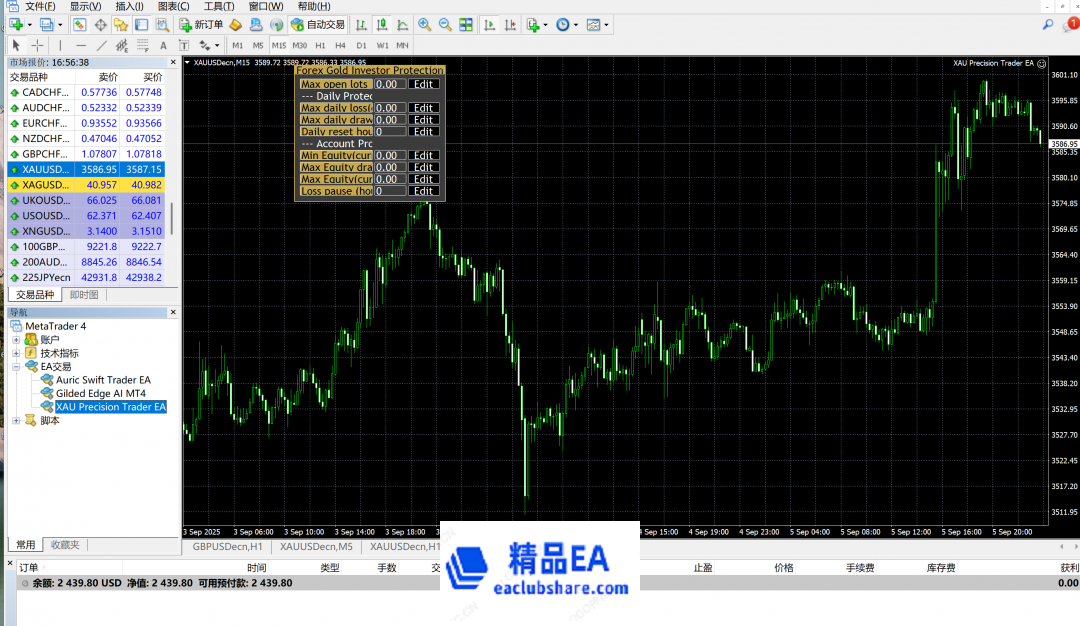Switch to the 收藏夹 navigator tab

(x=65, y=545)
